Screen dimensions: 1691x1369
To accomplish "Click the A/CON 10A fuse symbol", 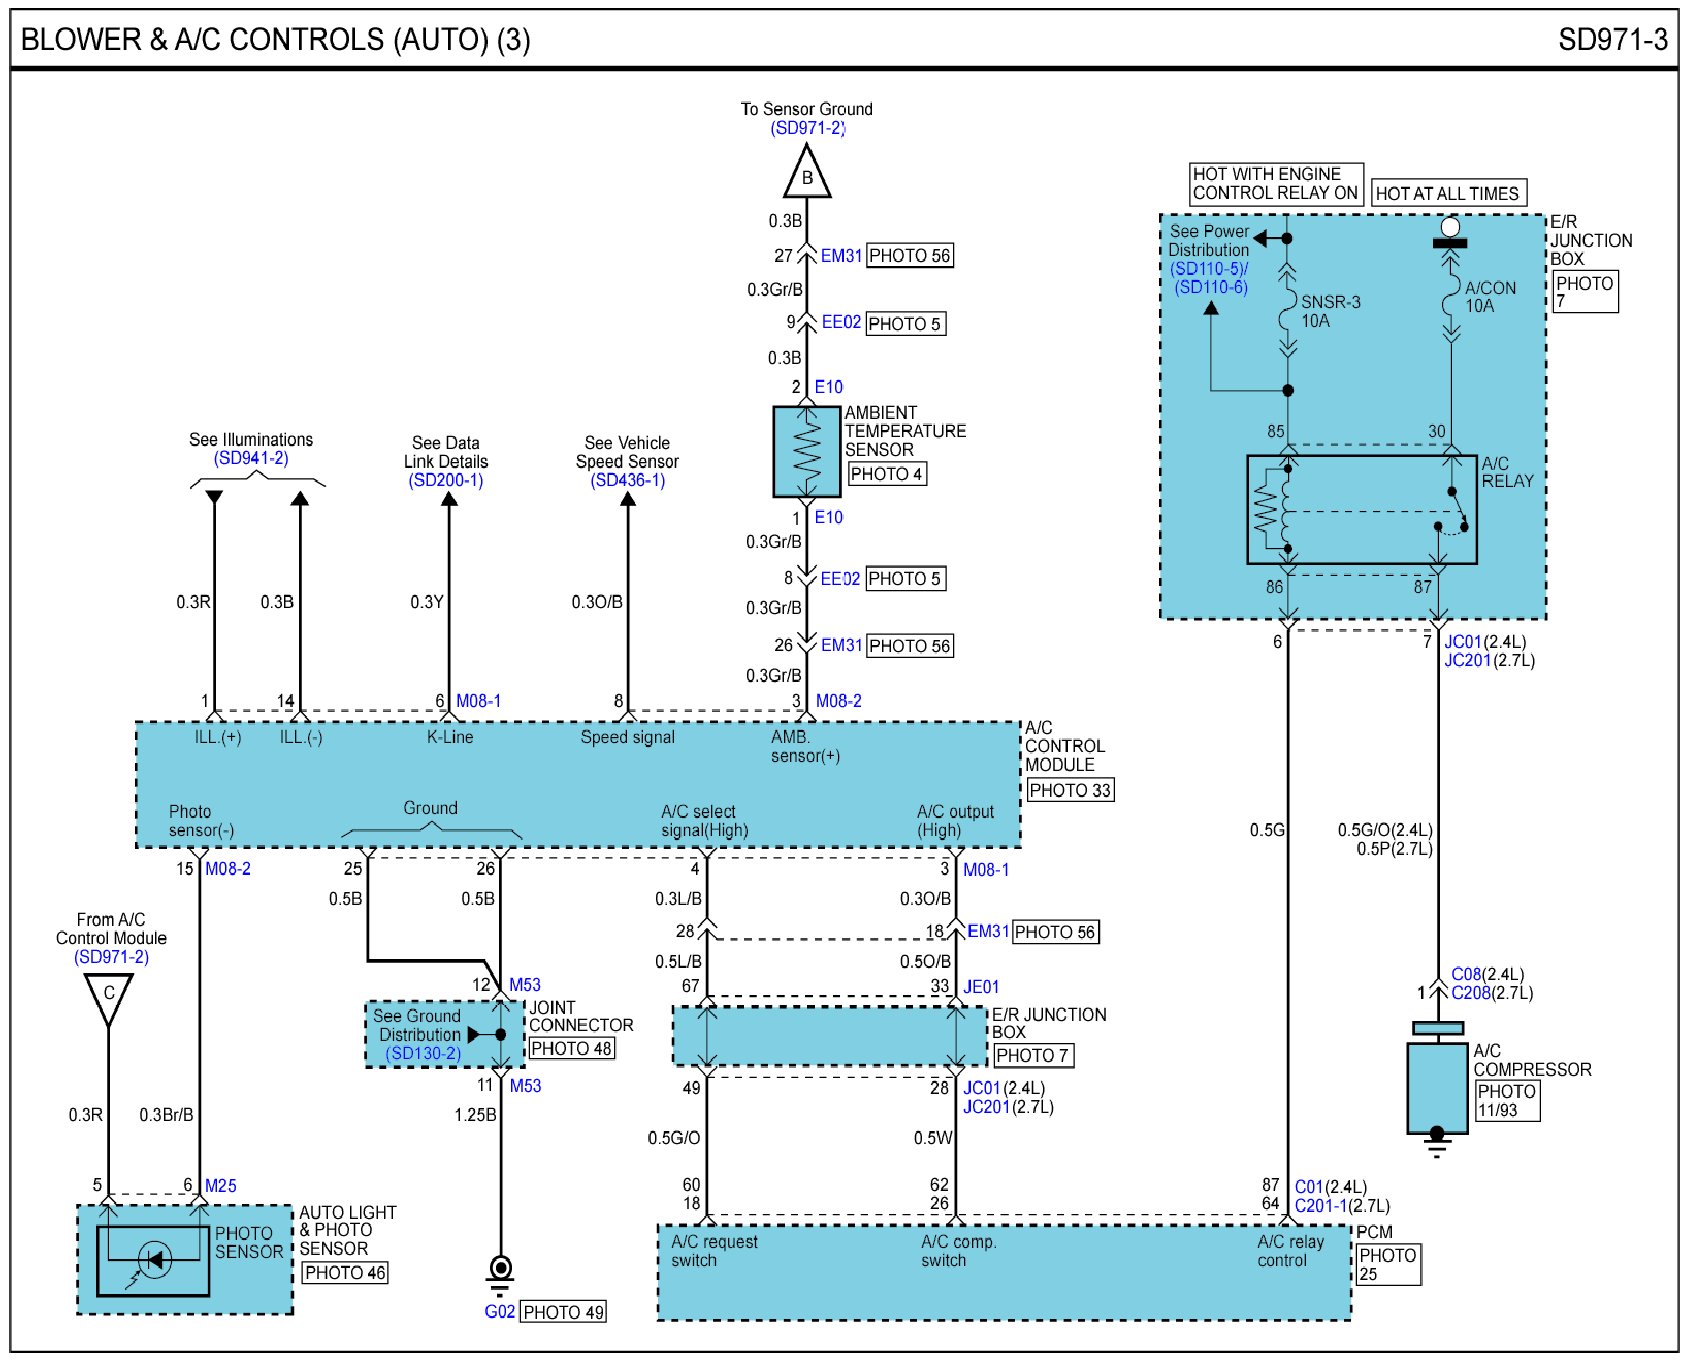I will pos(1451,300).
